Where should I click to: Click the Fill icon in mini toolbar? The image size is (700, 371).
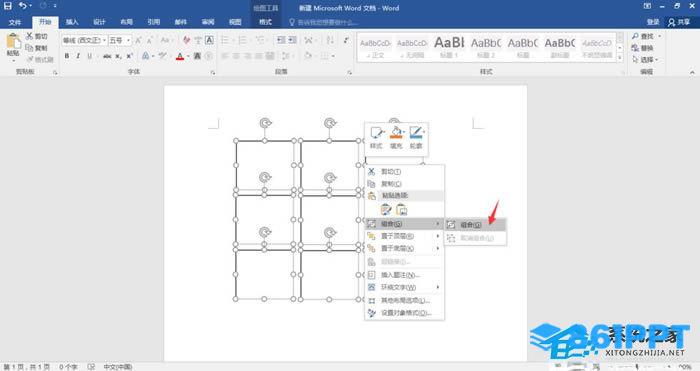396,137
